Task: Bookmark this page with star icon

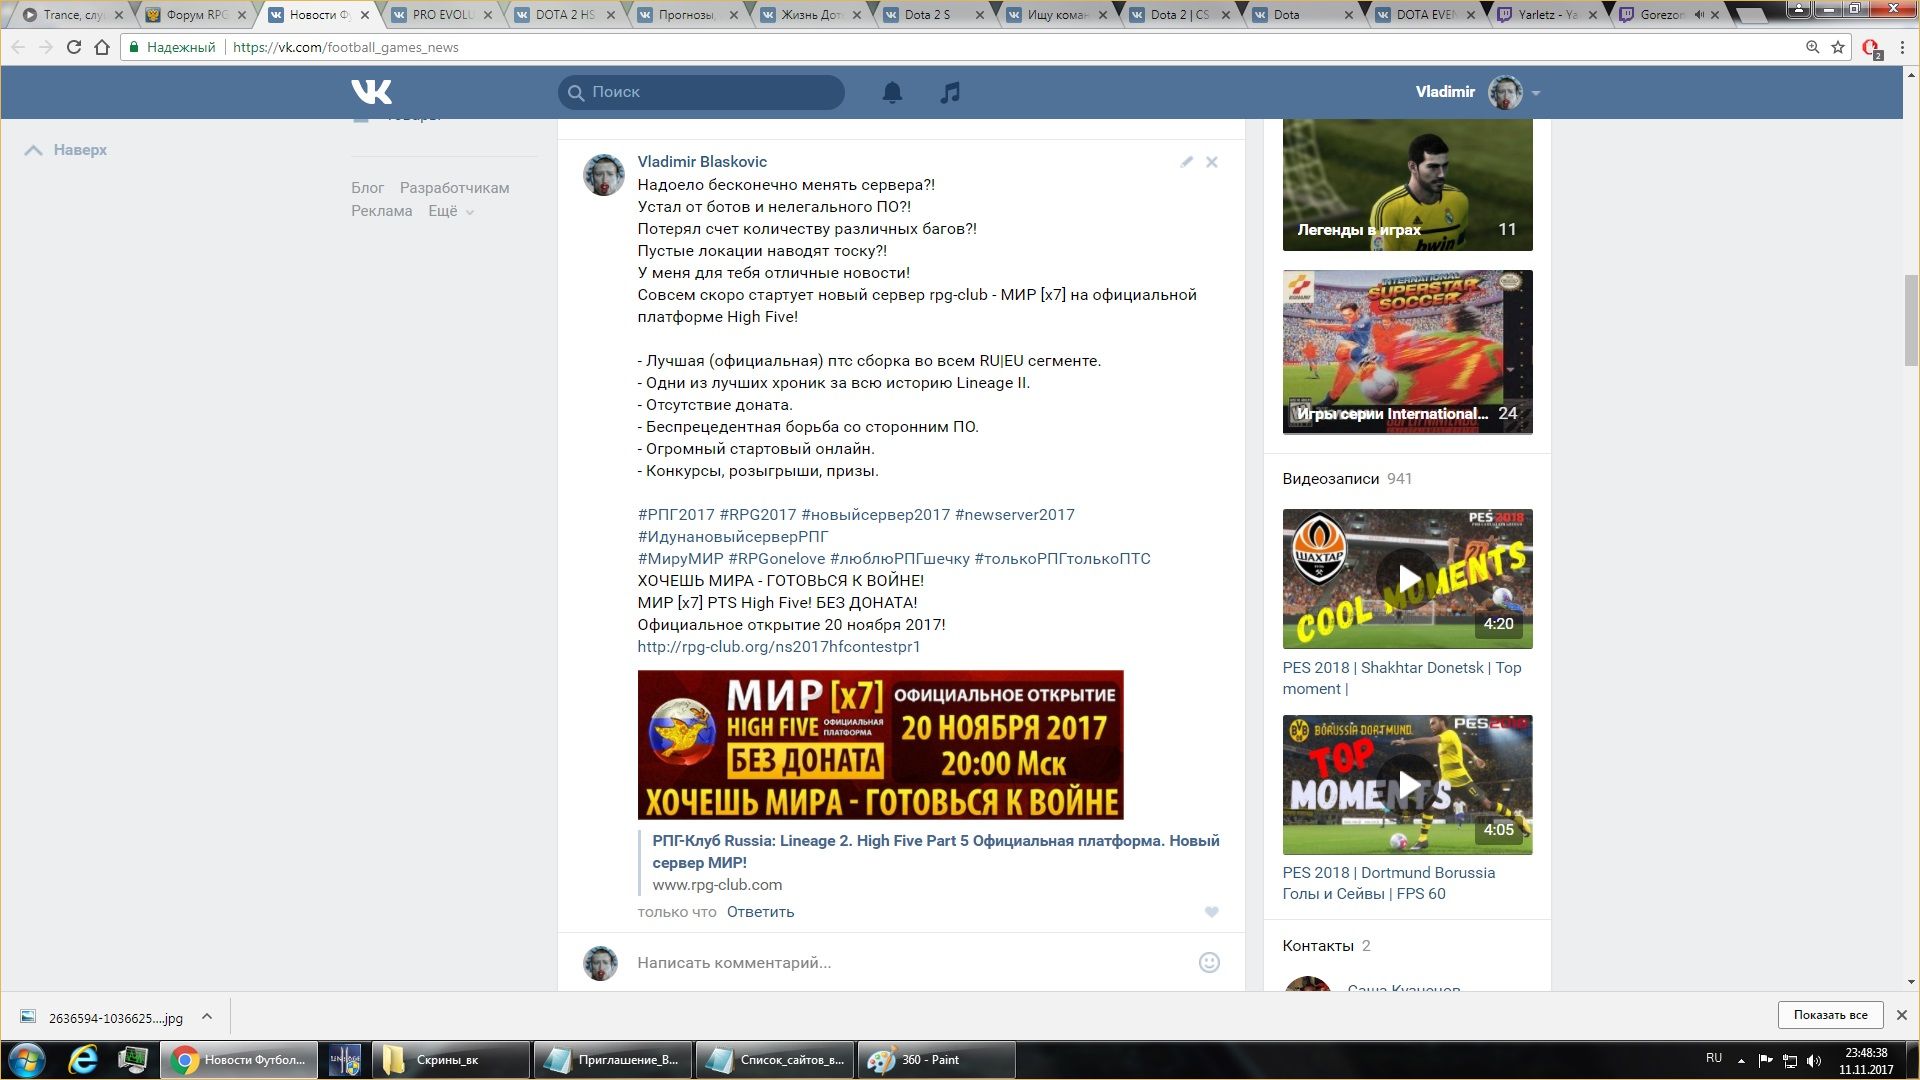Action: [1838, 47]
